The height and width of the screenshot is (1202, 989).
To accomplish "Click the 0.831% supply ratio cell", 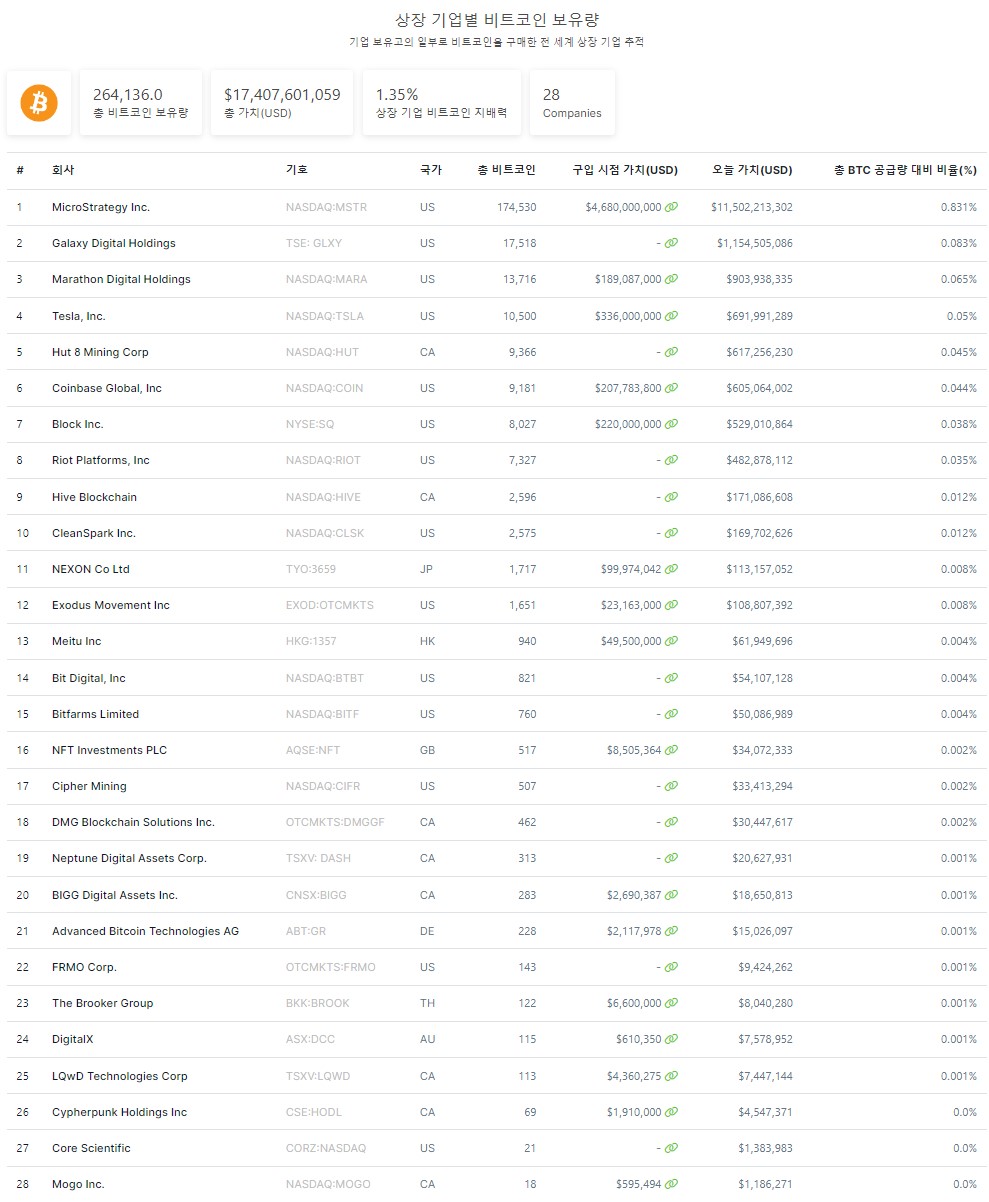I will coord(959,207).
